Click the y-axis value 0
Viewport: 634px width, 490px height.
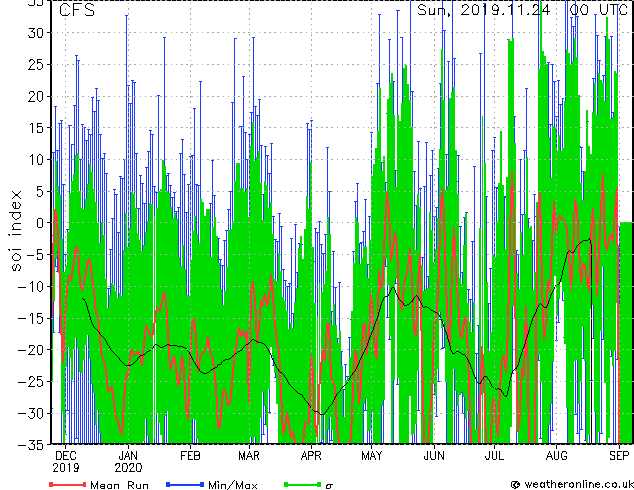point(40,223)
